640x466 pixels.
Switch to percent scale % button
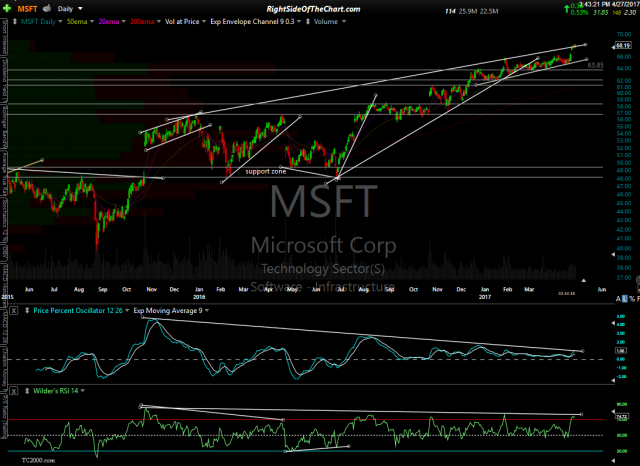[x=632, y=299]
